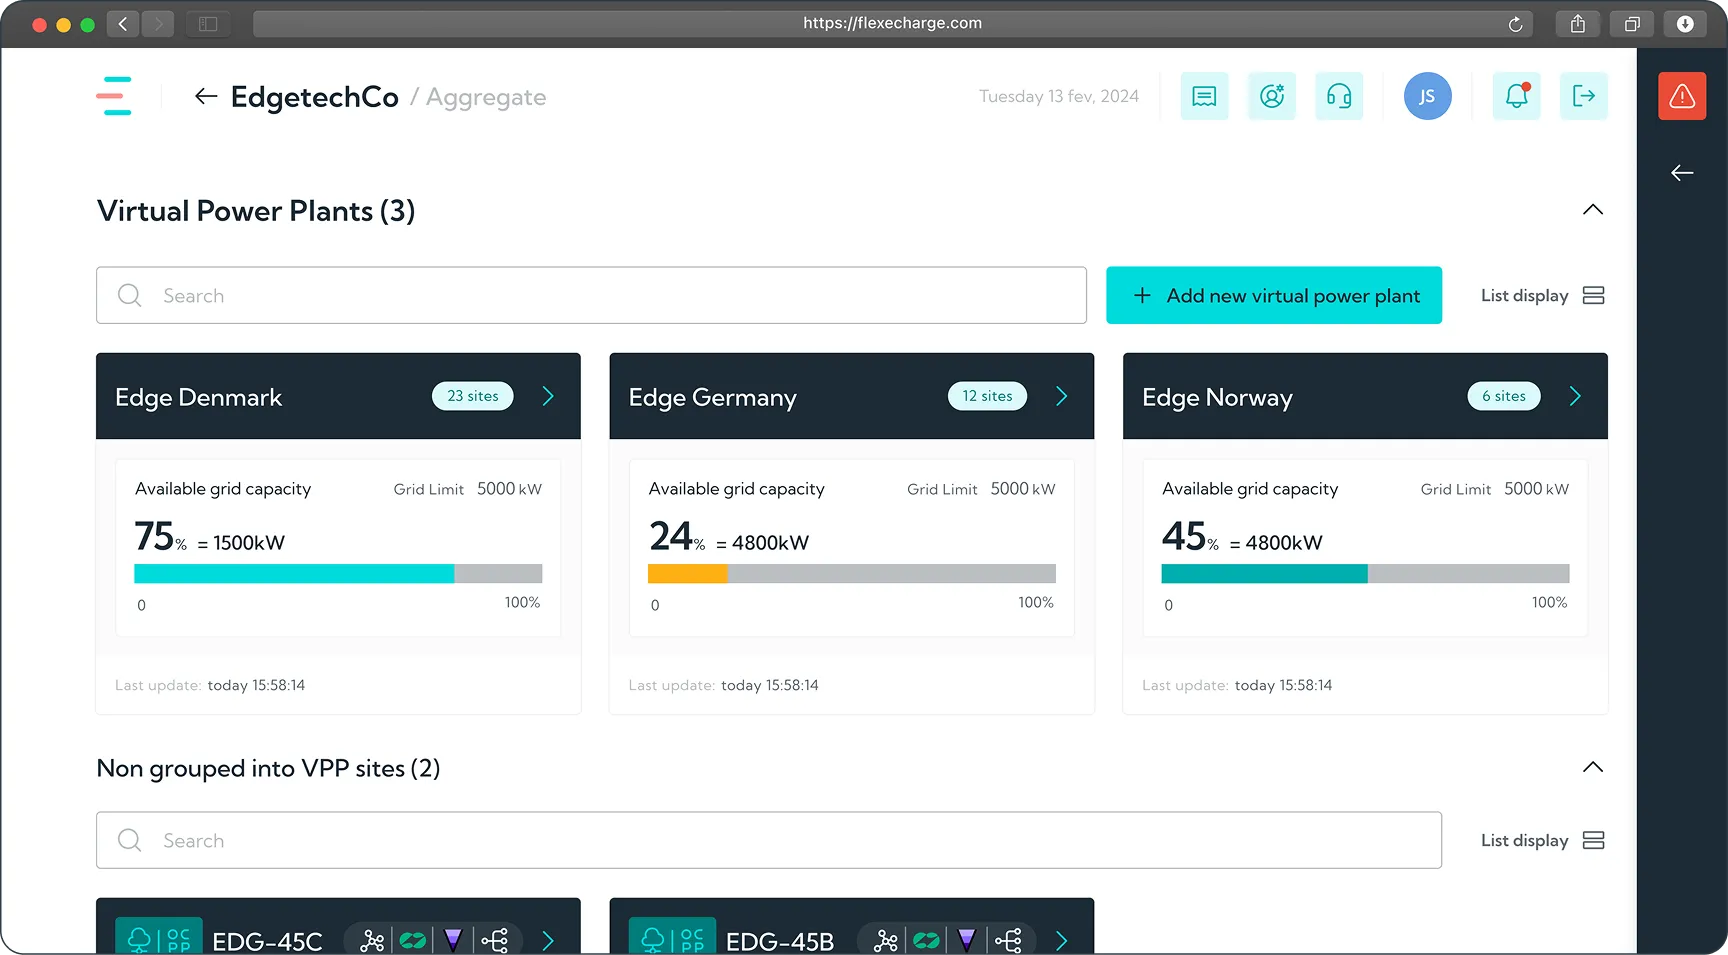Click '45%' value in Norway card
This screenshot has width=1728, height=955.
point(1190,537)
